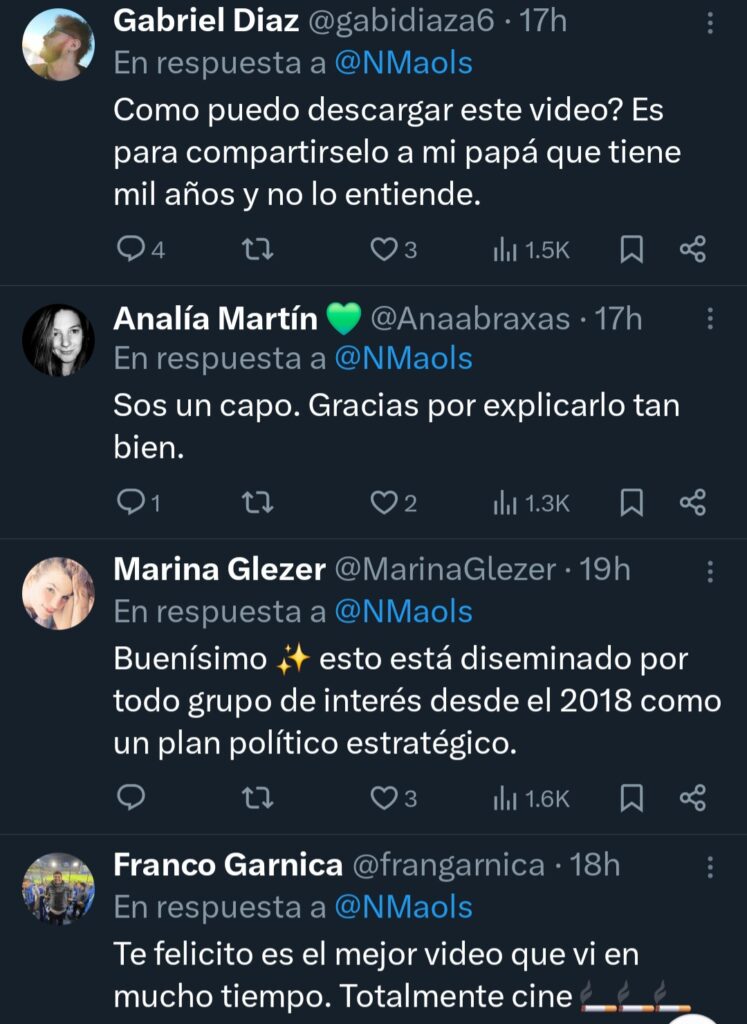Image resolution: width=747 pixels, height=1024 pixels.
Task: Open Marina Glezer's profile picture
Action: (x=58, y=593)
